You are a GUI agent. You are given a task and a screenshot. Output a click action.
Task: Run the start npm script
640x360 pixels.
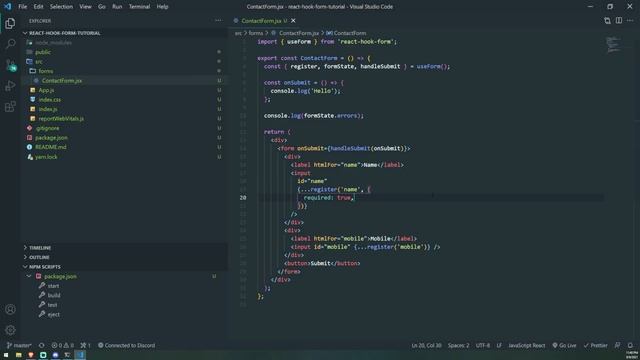pos(53,286)
